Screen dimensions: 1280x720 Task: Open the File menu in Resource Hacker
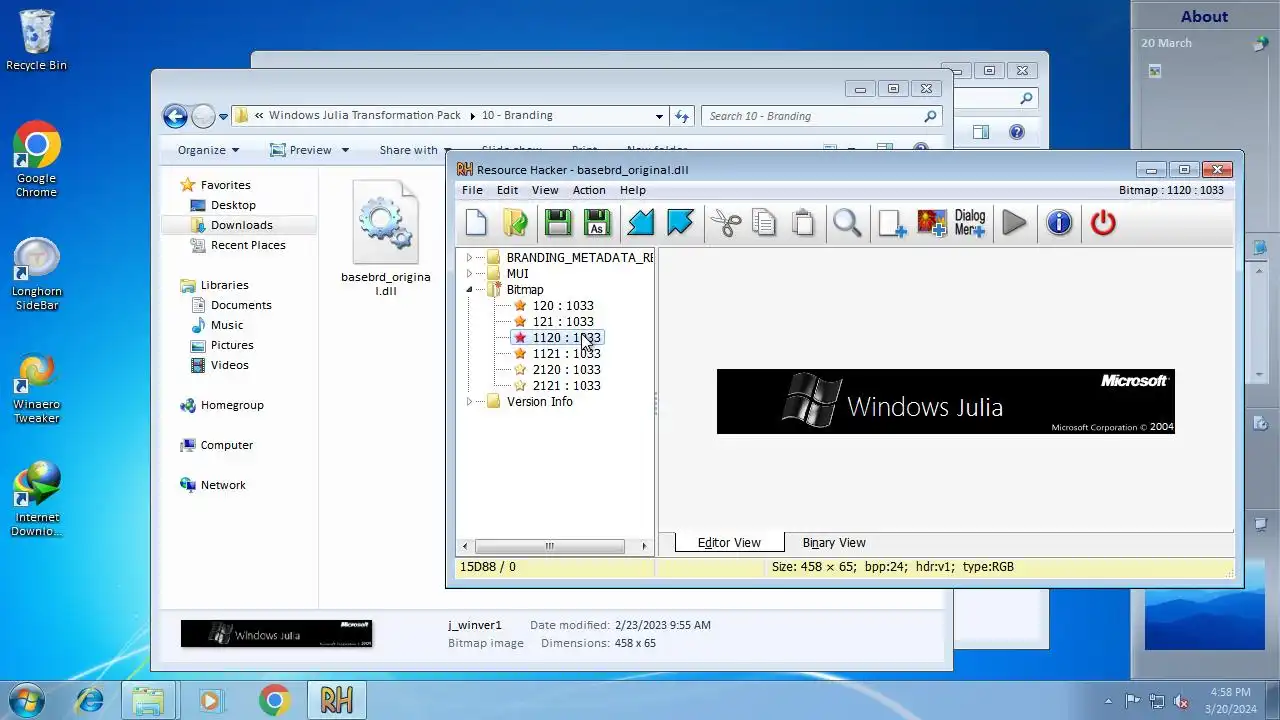pyautogui.click(x=472, y=190)
